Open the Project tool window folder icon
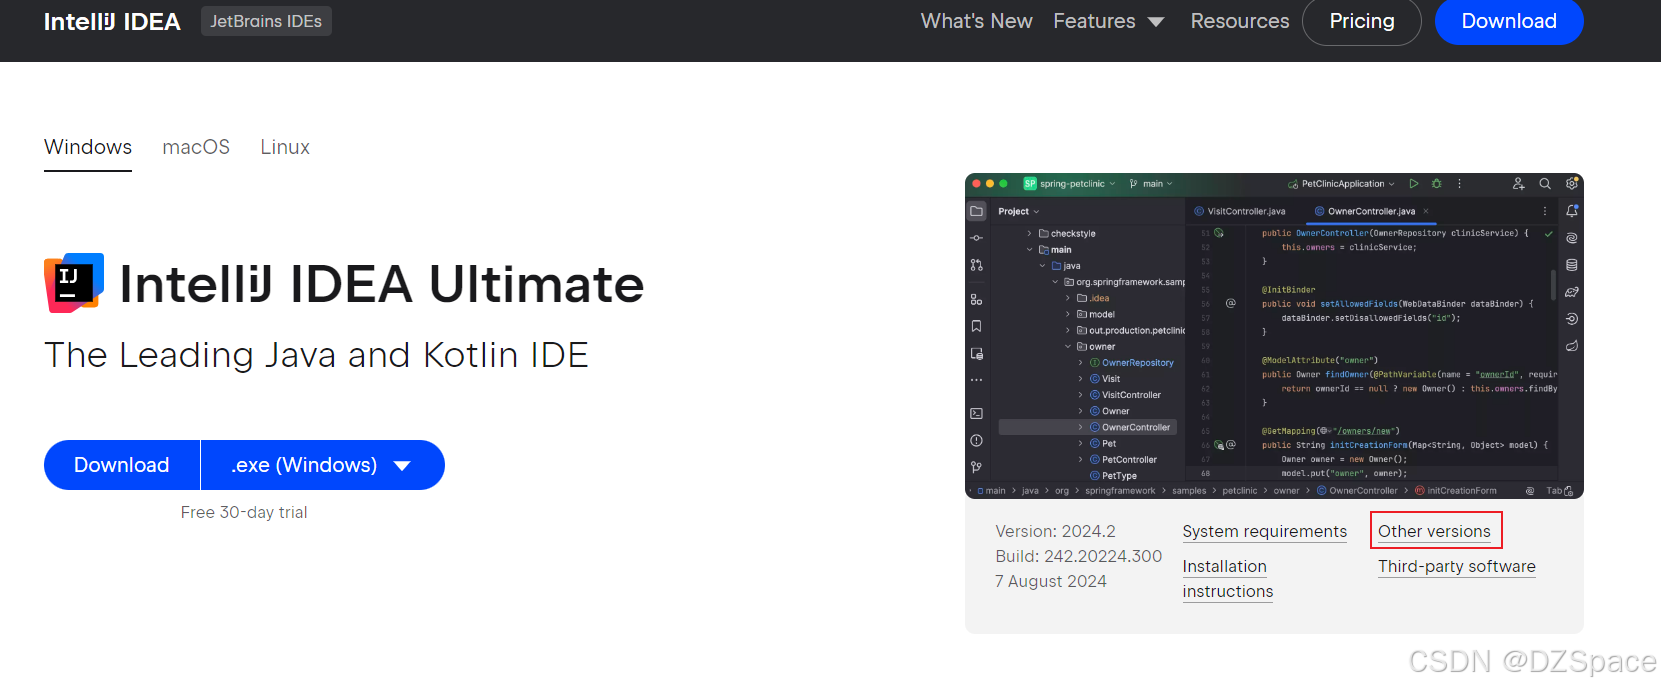1661x691 pixels. click(x=977, y=211)
